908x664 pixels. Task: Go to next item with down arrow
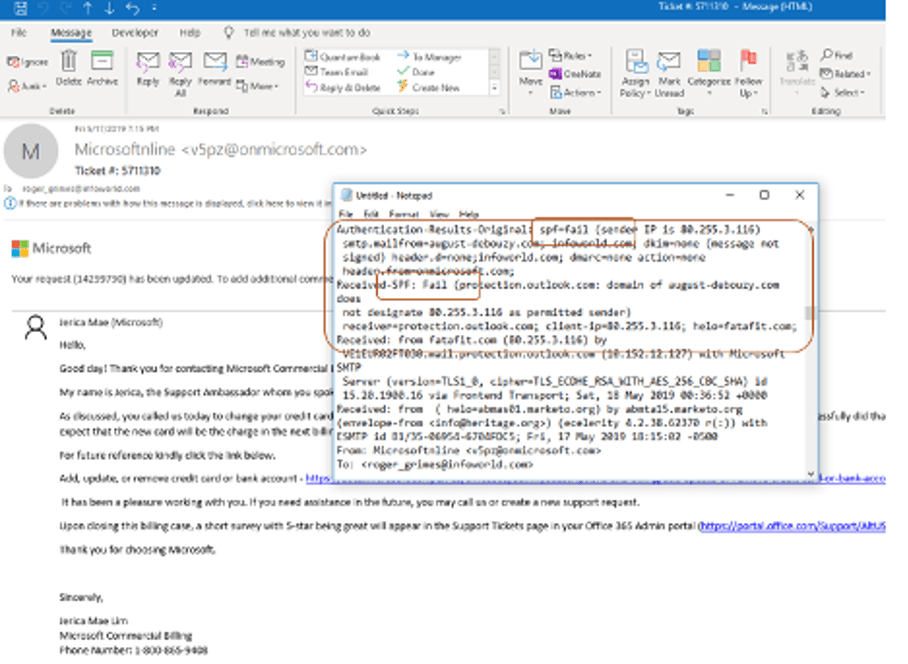click(109, 8)
